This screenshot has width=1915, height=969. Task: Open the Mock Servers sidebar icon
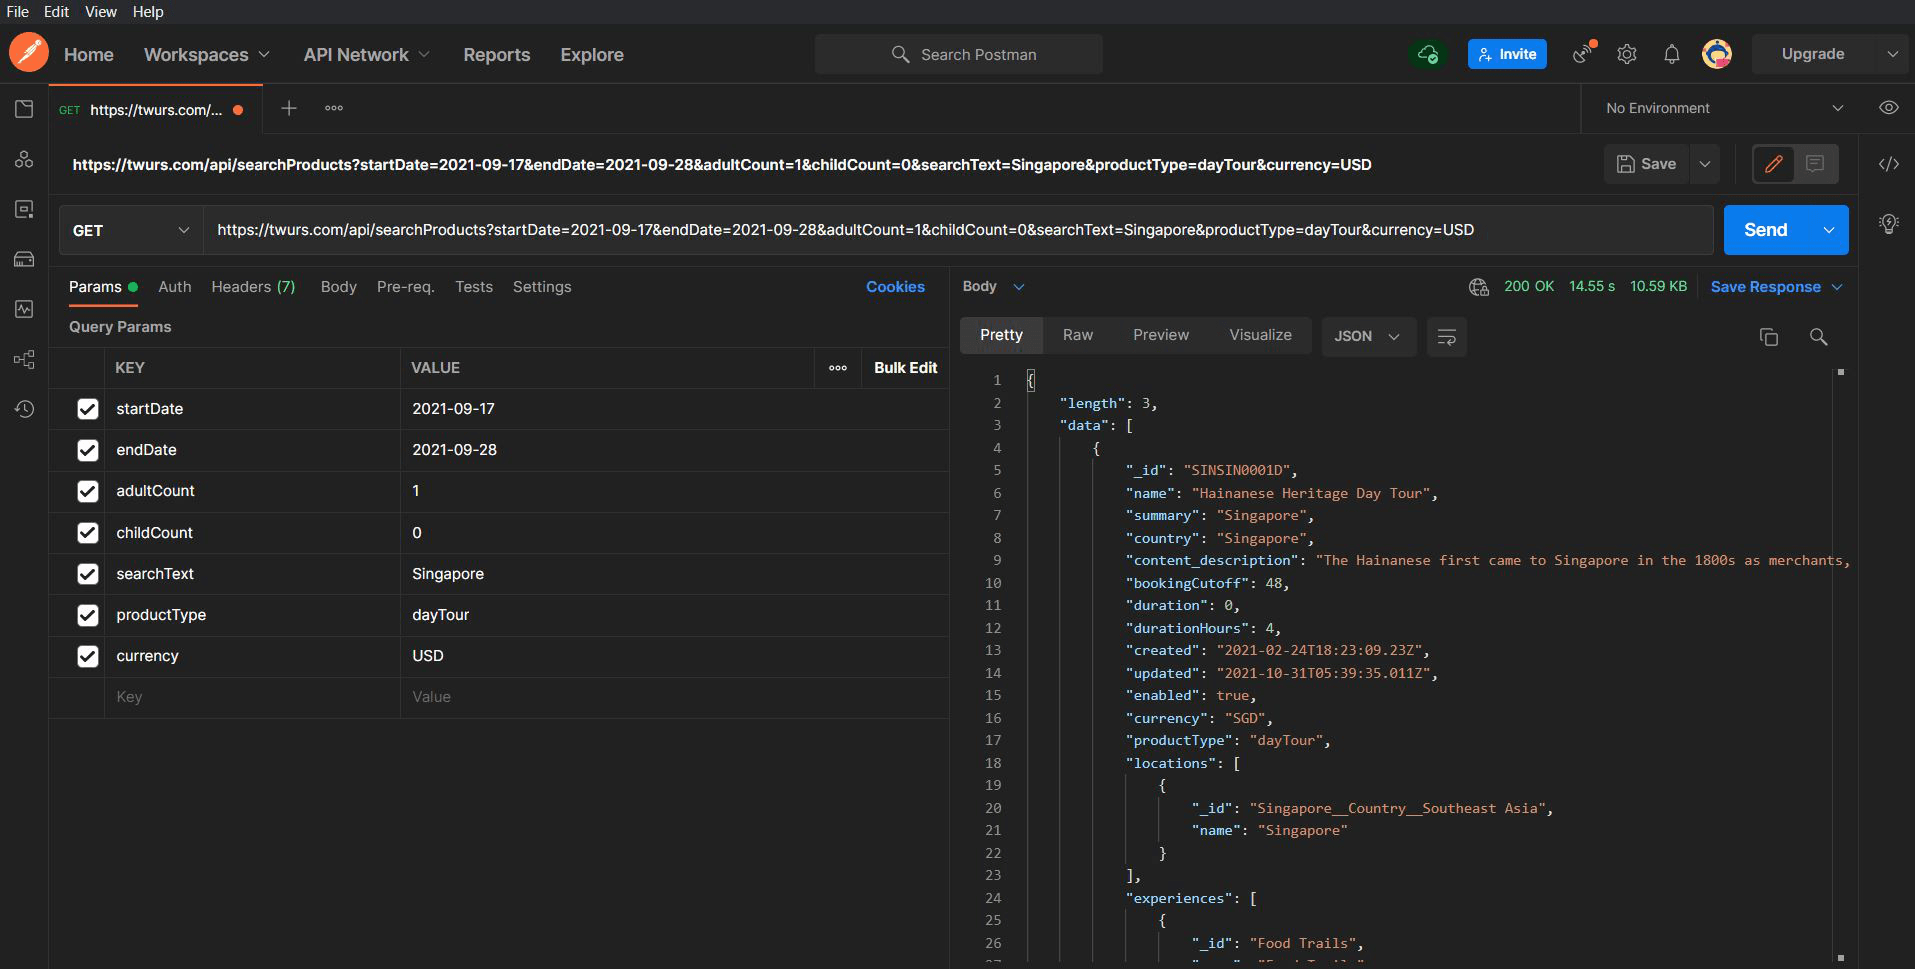24,259
